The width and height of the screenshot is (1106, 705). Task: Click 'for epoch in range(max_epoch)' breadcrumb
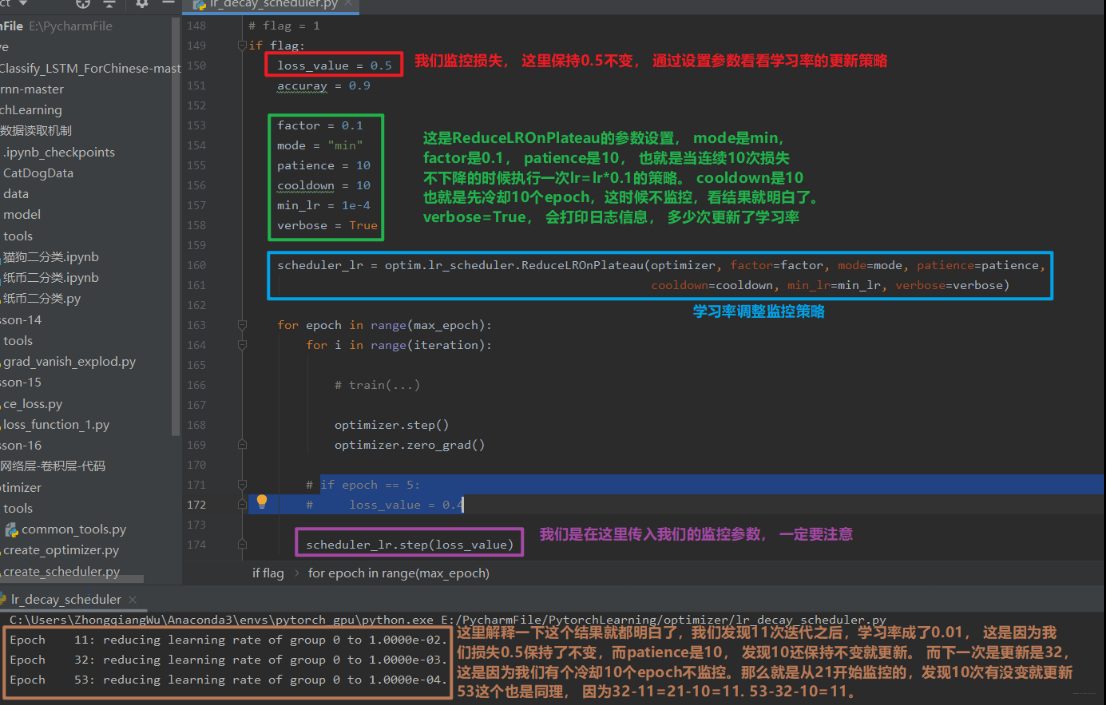(399, 573)
